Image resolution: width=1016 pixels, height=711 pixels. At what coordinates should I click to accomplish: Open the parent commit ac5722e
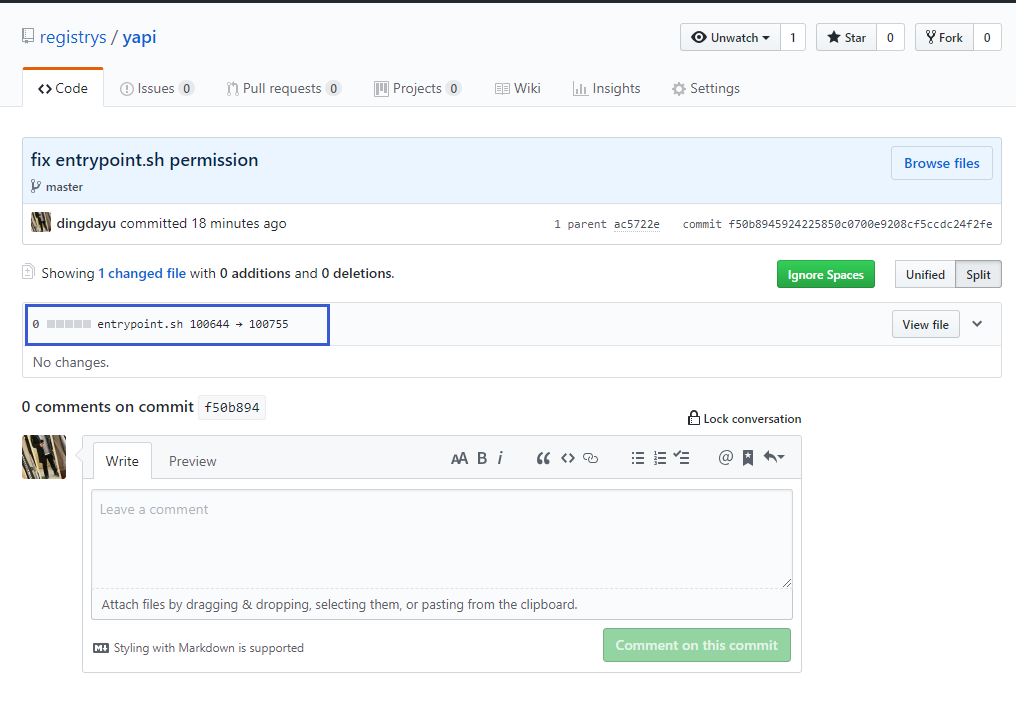coord(636,224)
